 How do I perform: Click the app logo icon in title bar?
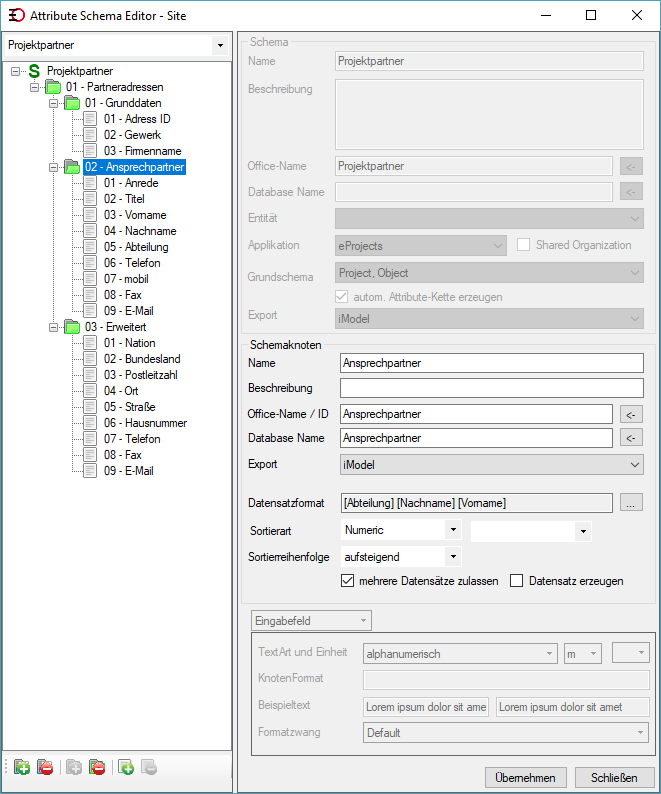pos(17,15)
